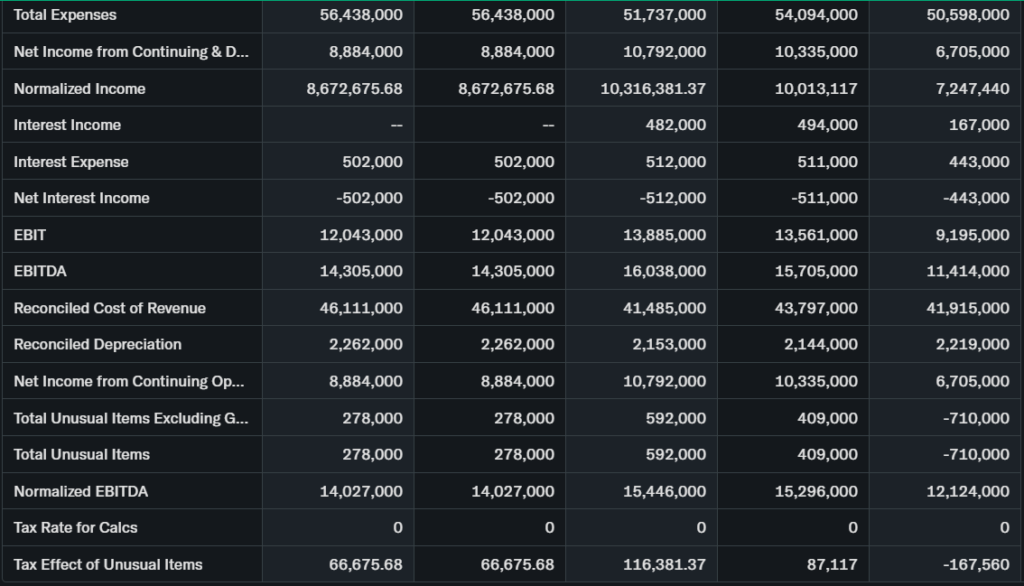This screenshot has width=1024, height=586.
Task: Select the Reconciled Depreciation row label
Action: pyautogui.click(x=98, y=345)
